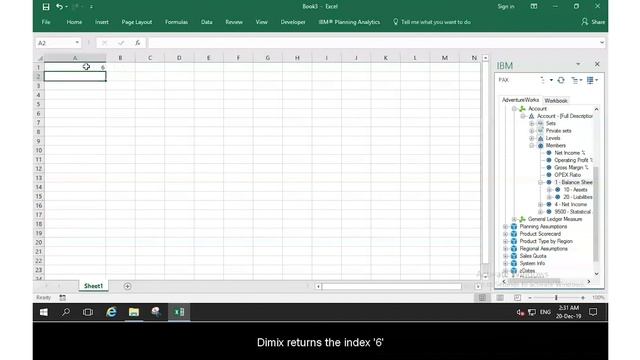
Task: Select the Sheet1 tab
Action: coord(93,286)
